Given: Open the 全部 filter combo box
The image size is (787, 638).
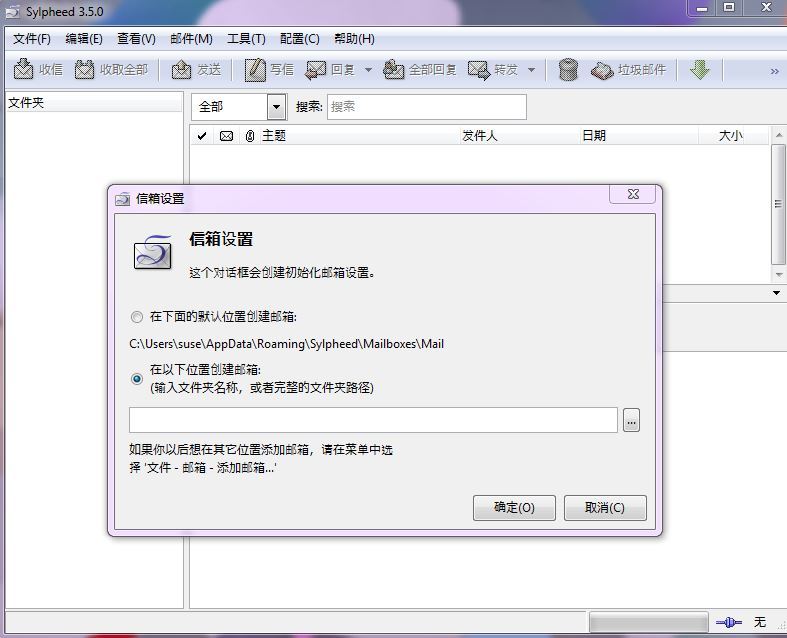Looking at the screenshot, I should click(x=239, y=106).
